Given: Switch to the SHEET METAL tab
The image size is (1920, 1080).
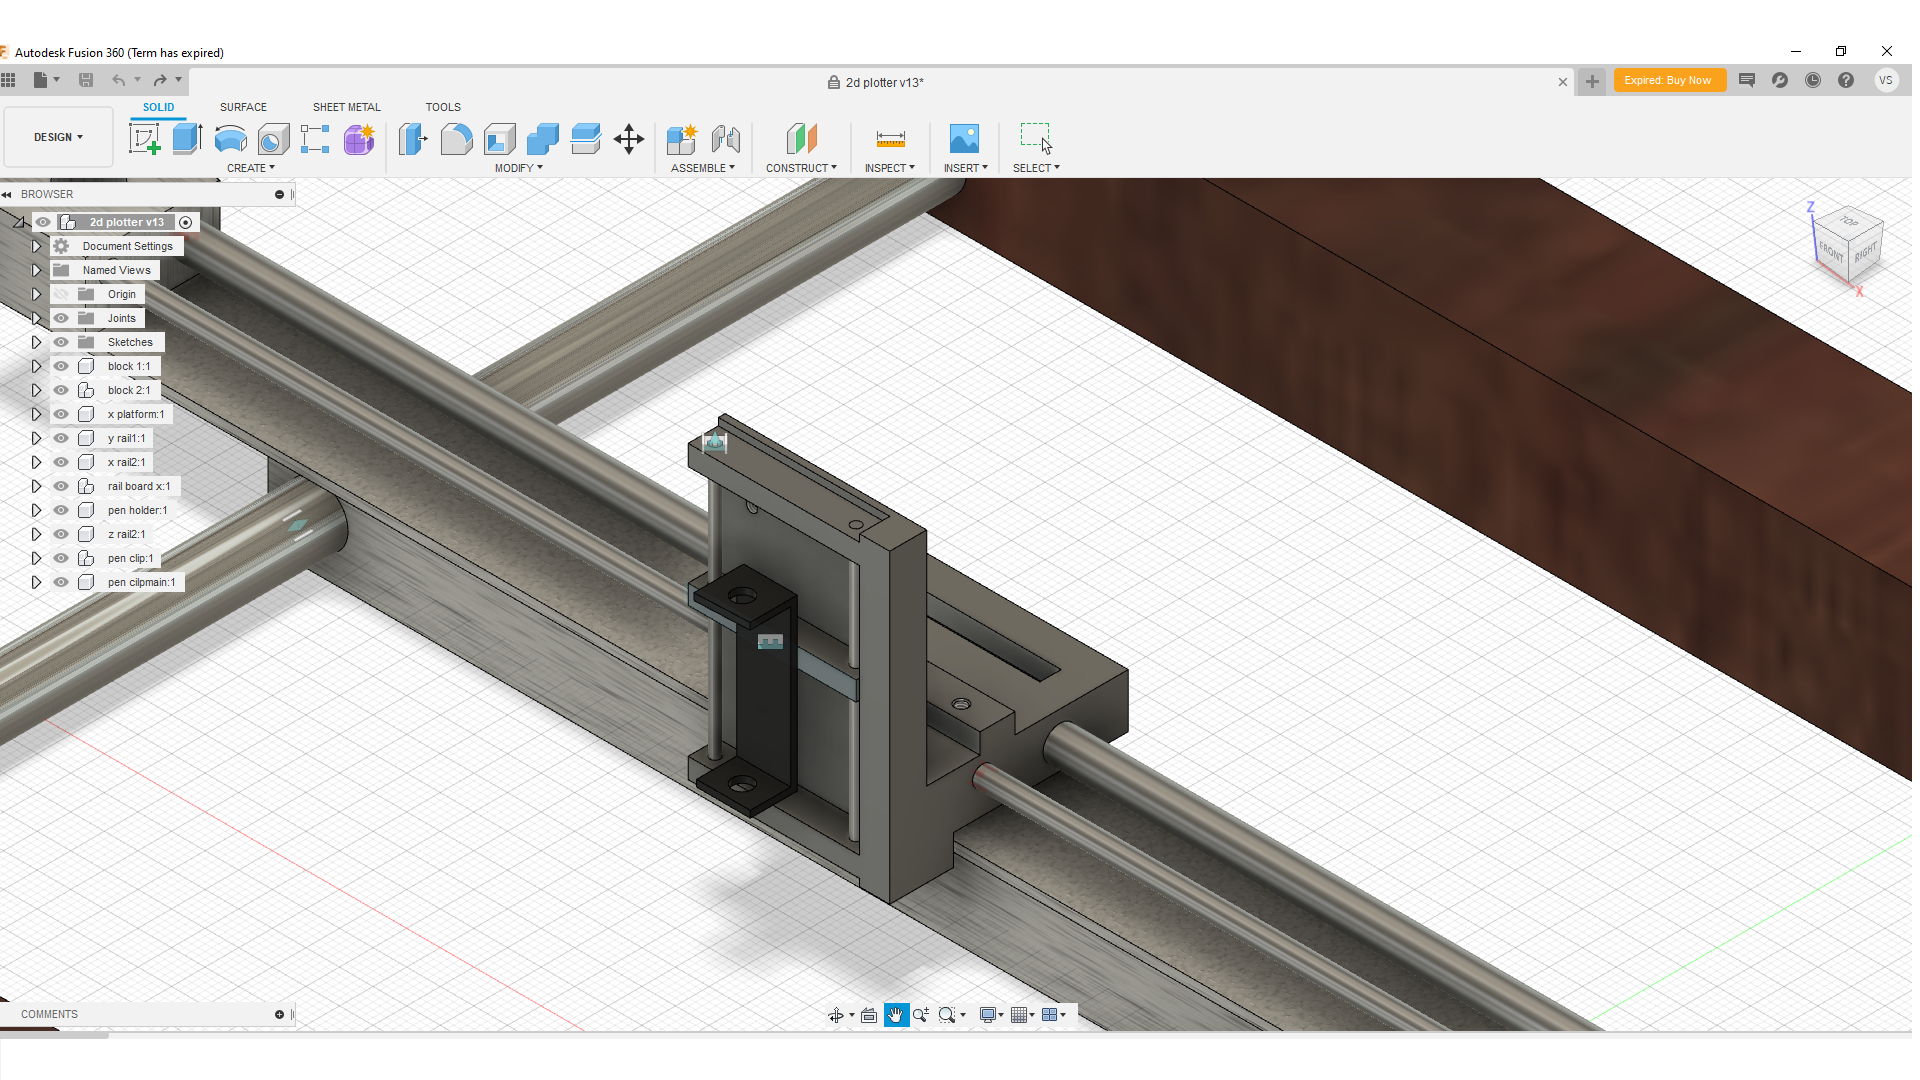Looking at the screenshot, I should pos(346,107).
